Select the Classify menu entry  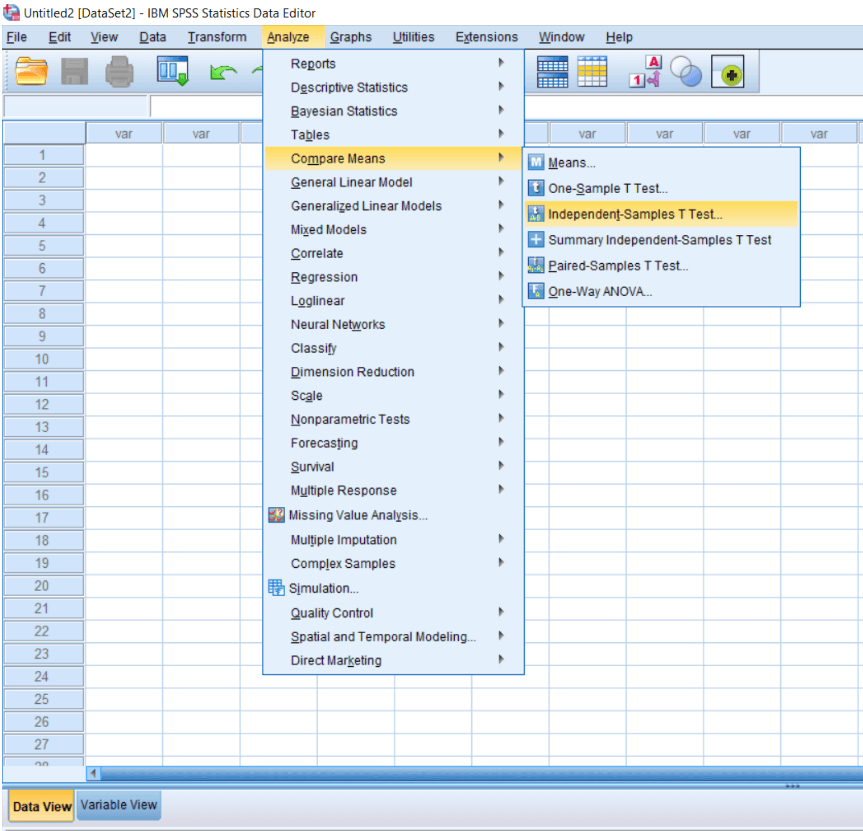[393, 348]
